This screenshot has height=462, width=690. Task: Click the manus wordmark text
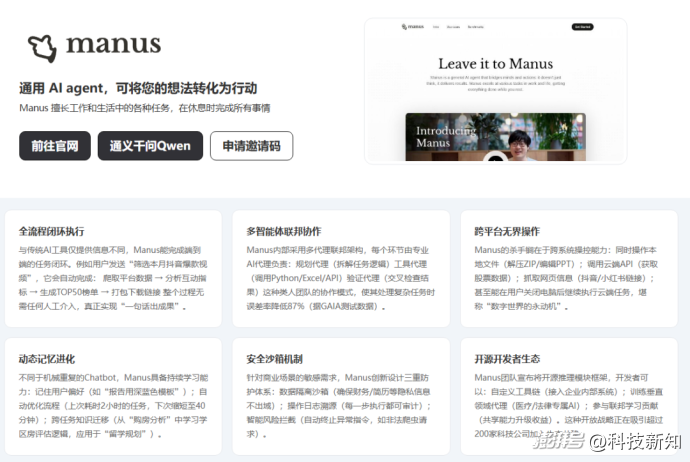point(114,44)
